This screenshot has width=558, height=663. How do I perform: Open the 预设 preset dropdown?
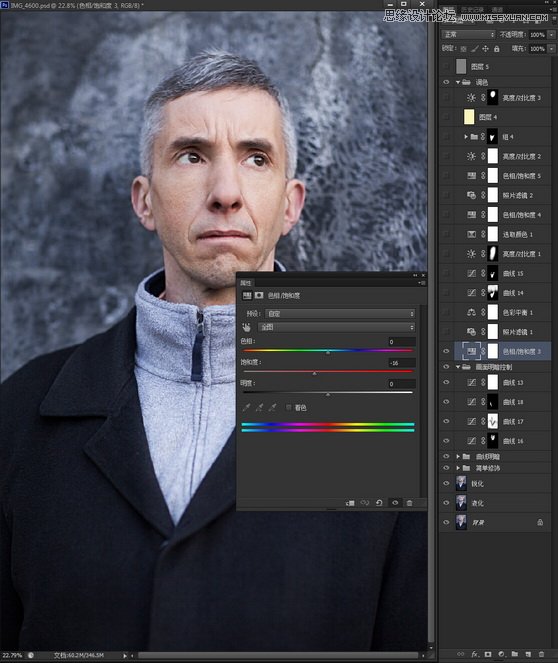tap(340, 314)
